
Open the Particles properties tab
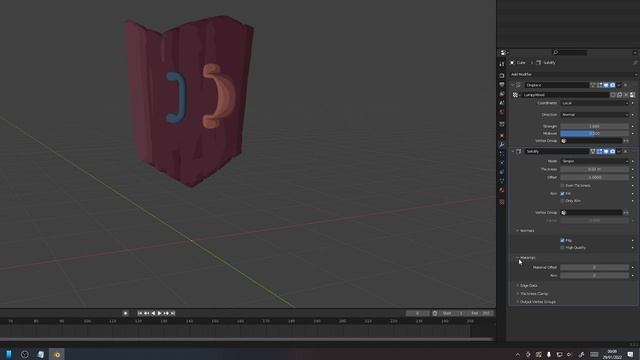502,153
